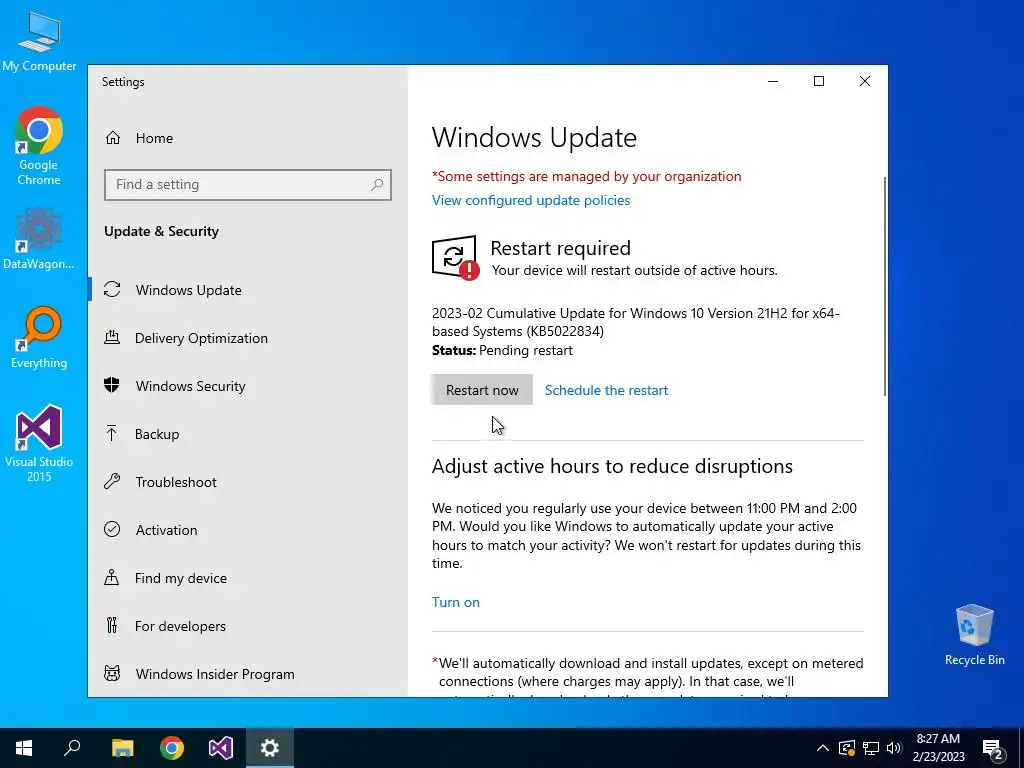Click Schedule the restart link
The width and height of the screenshot is (1024, 768).
pos(606,390)
